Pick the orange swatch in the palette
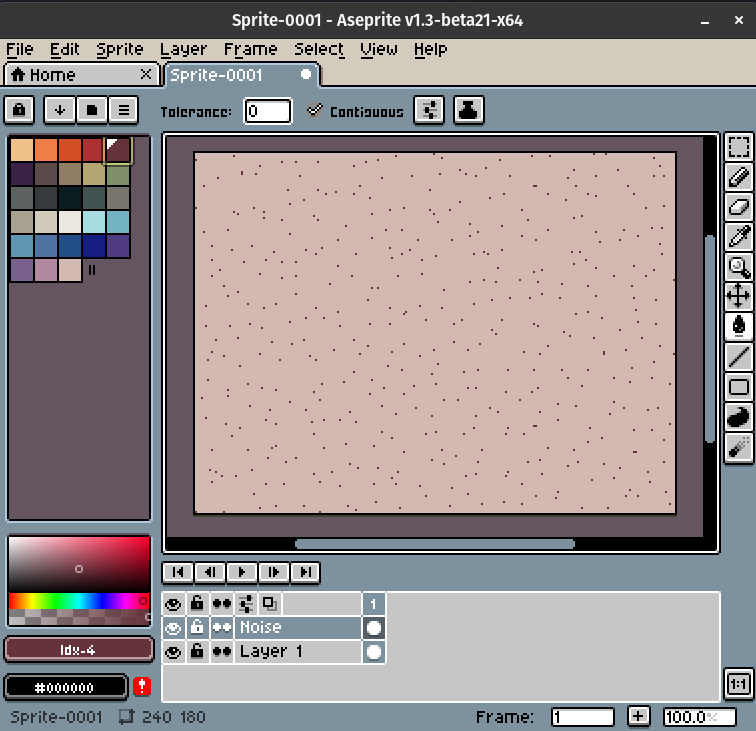The height and width of the screenshot is (731, 756). (x=46, y=150)
